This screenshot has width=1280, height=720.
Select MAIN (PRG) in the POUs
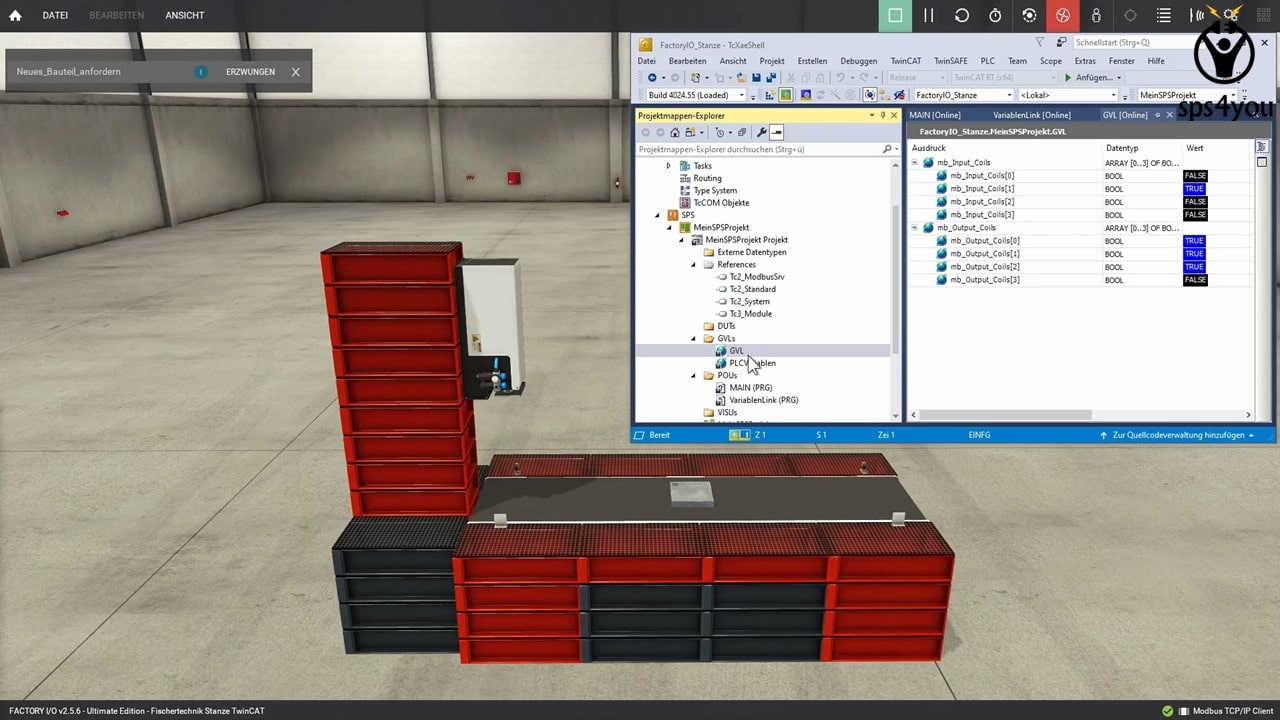(x=750, y=388)
